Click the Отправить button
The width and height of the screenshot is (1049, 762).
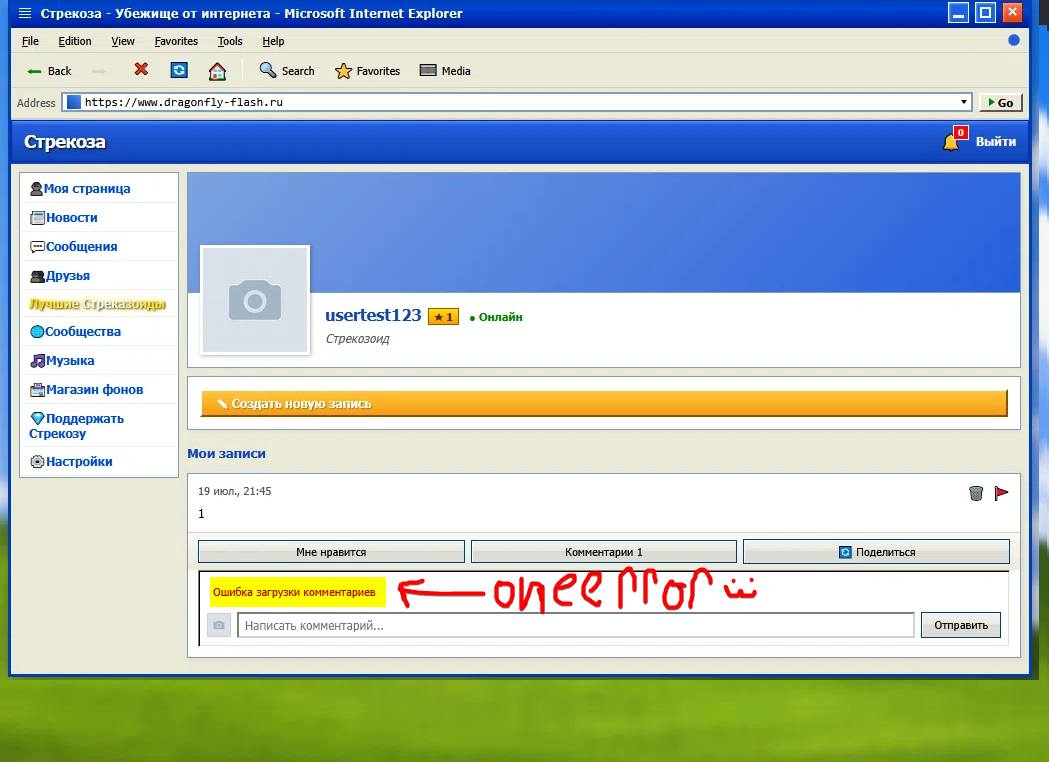coord(961,626)
